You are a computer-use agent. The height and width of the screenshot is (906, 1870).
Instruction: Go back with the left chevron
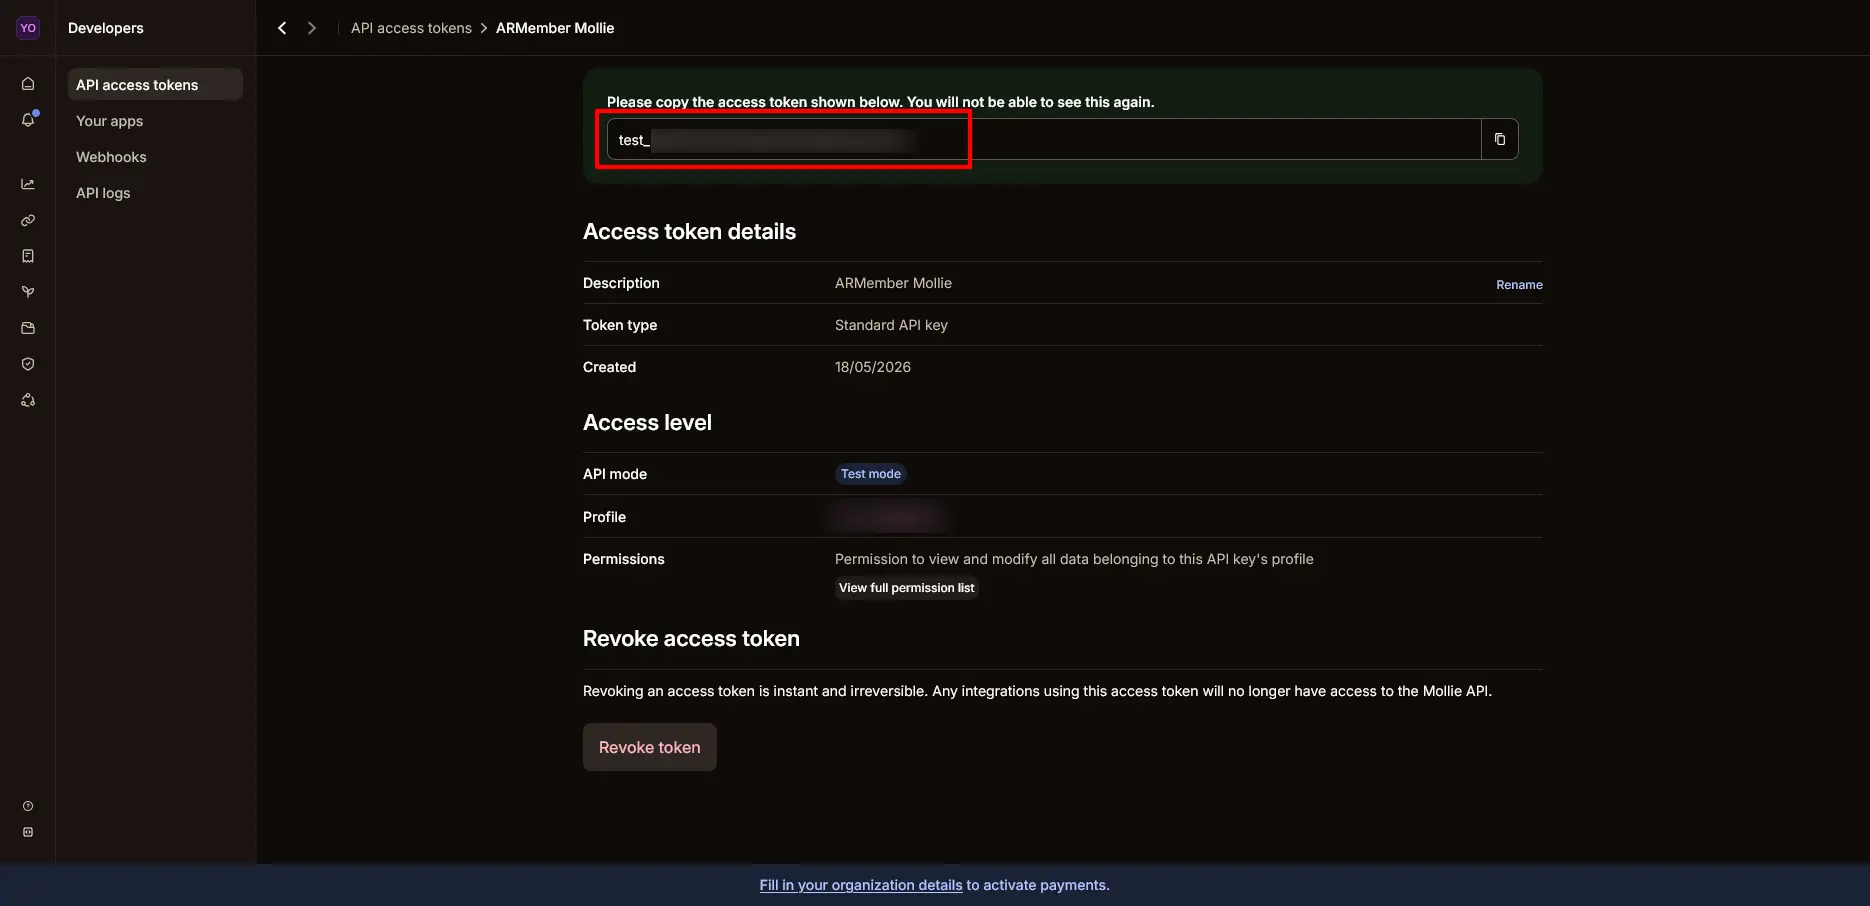pos(282,28)
